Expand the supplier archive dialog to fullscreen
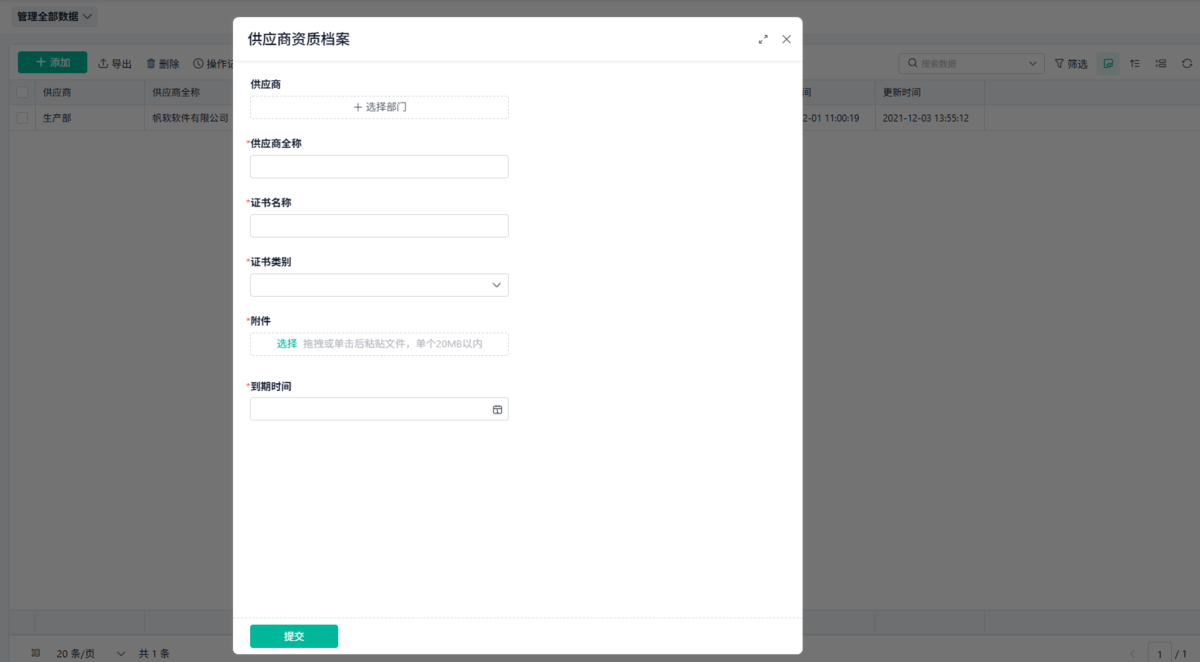This screenshot has height=662, width=1200. pyautogui.click(x=763, y=39)
